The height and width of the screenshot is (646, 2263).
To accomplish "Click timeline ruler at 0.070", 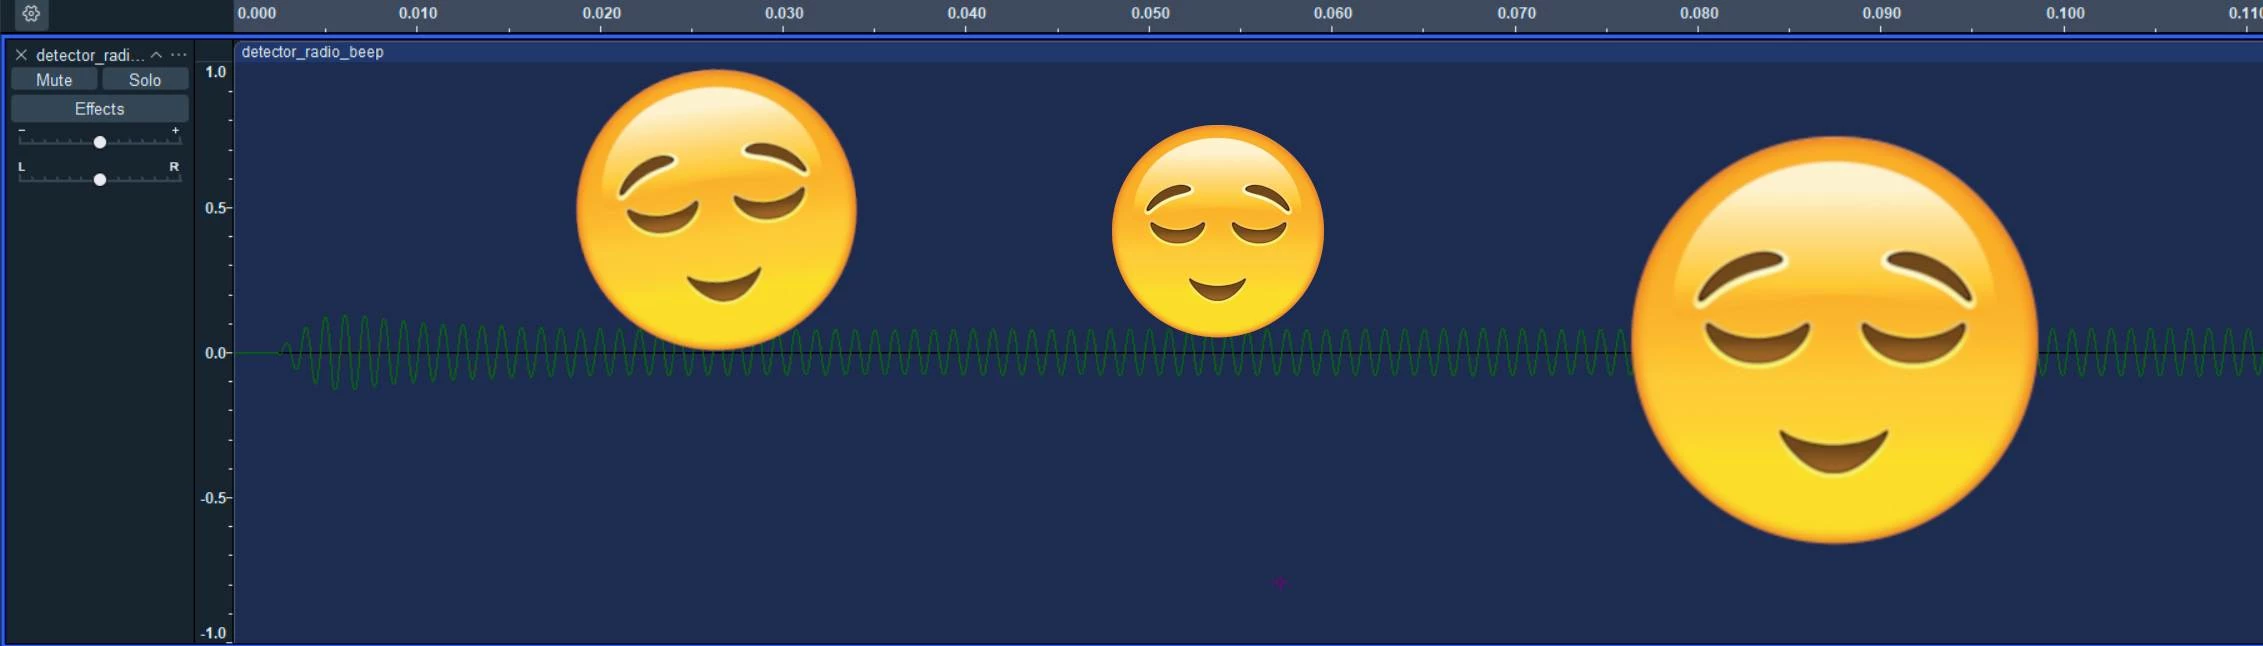I will [x=1516, y=14].
